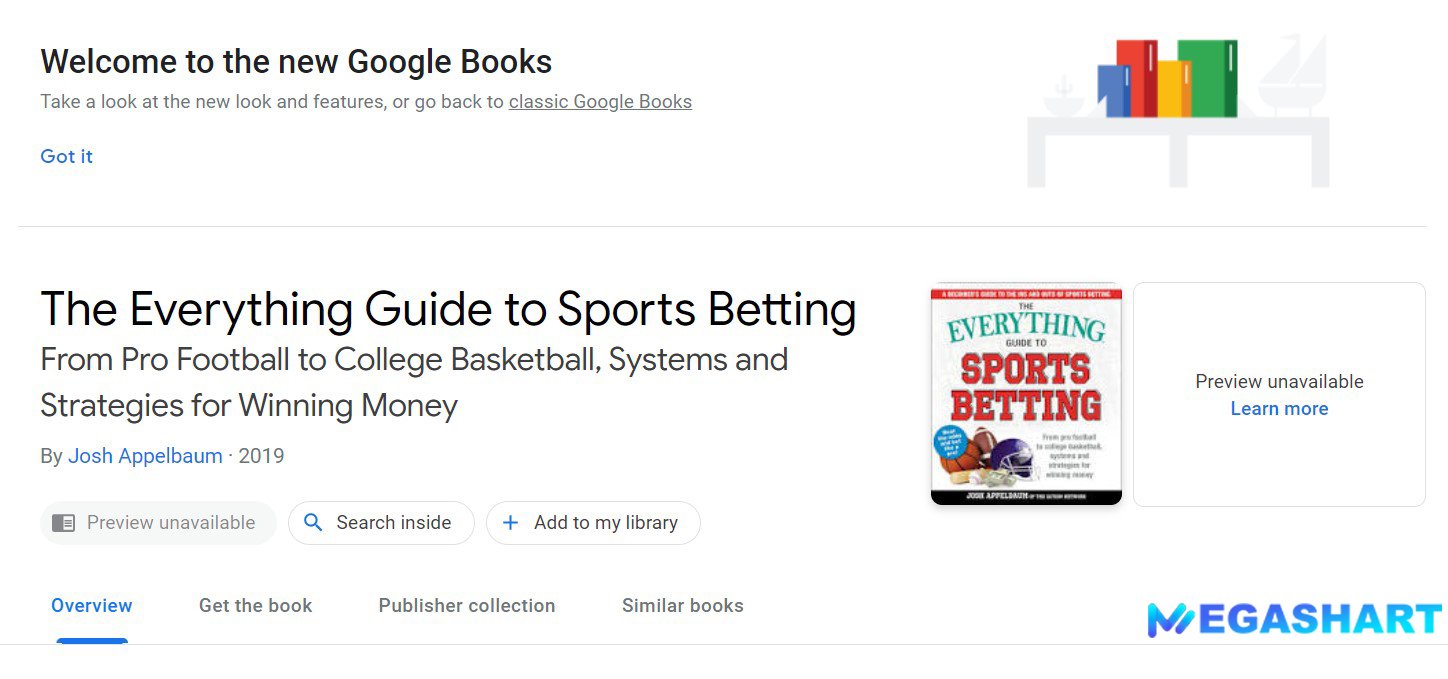Add this book to my library
Viewport: 1448px width, 679px height.
click(x=593, y=522)
